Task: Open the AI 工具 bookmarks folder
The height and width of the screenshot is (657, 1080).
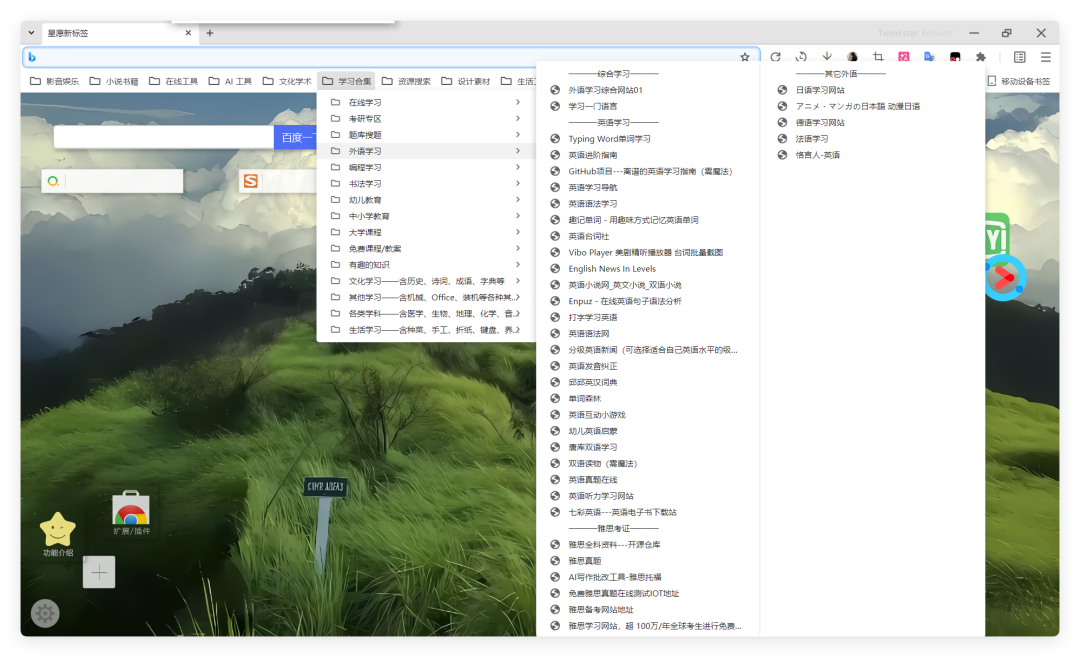Action: coord(230,81)
